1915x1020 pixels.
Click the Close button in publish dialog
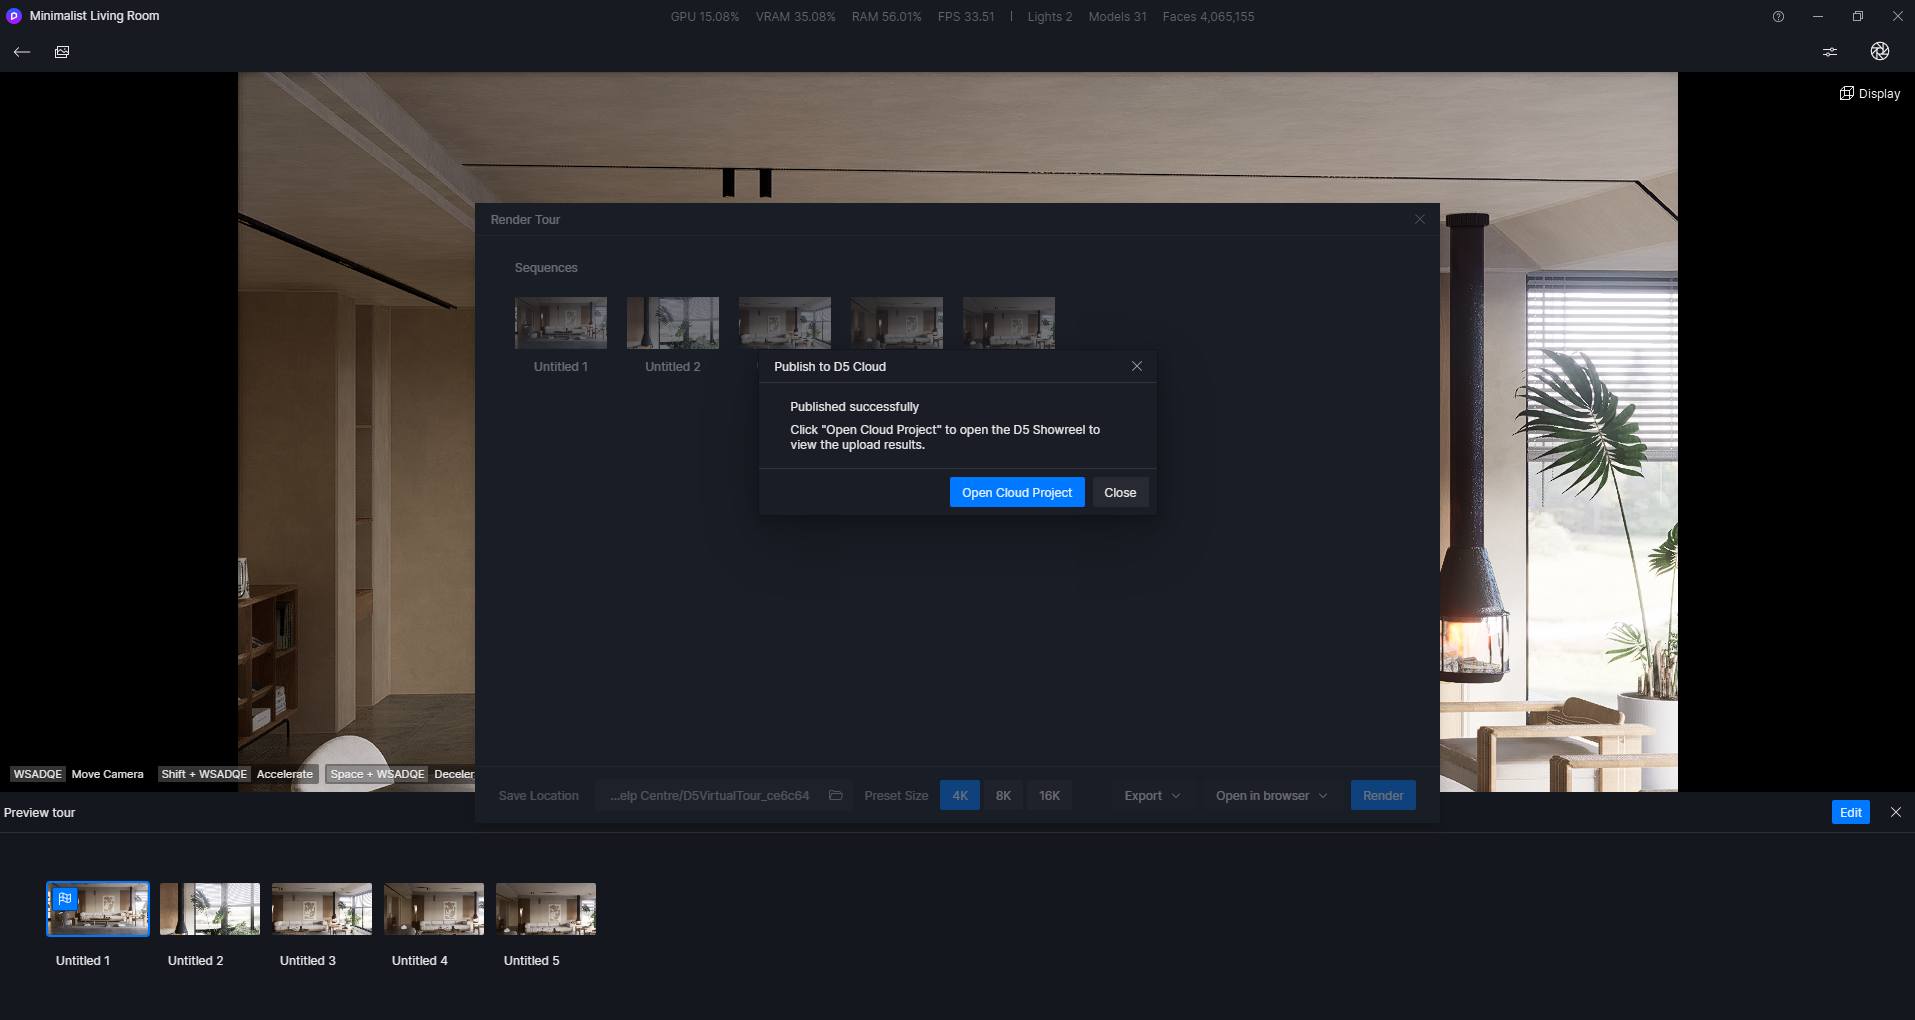1120,492
